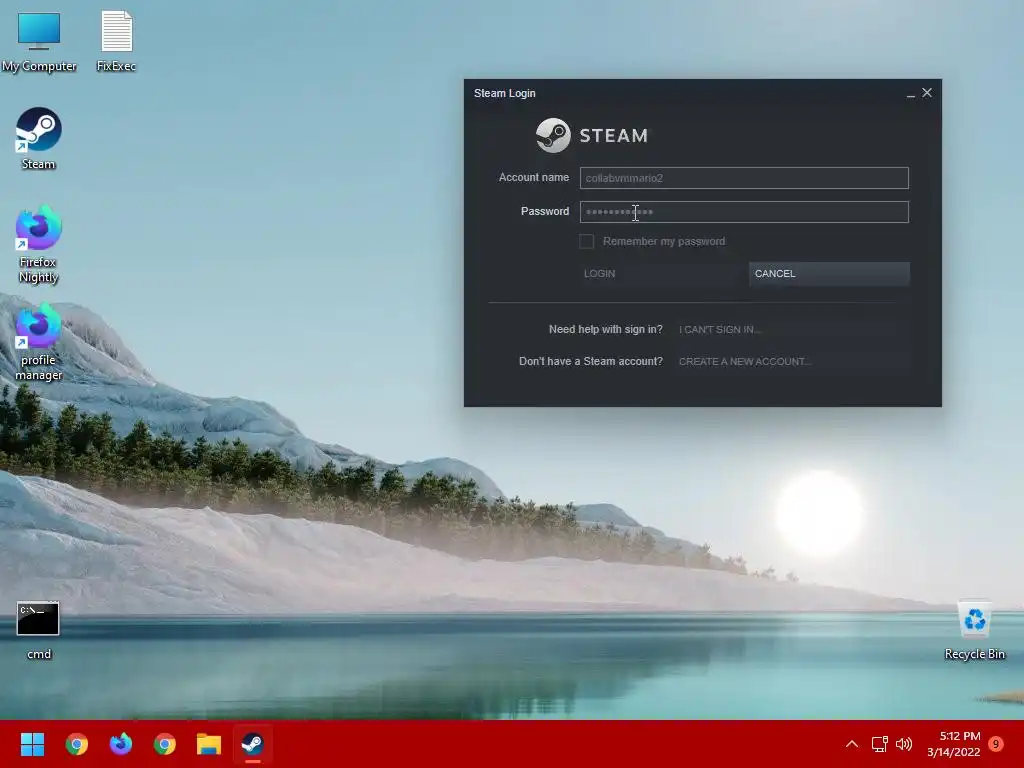1024x768 pixels.
Task: Focus the Account name field
Action: coord(744,178)
